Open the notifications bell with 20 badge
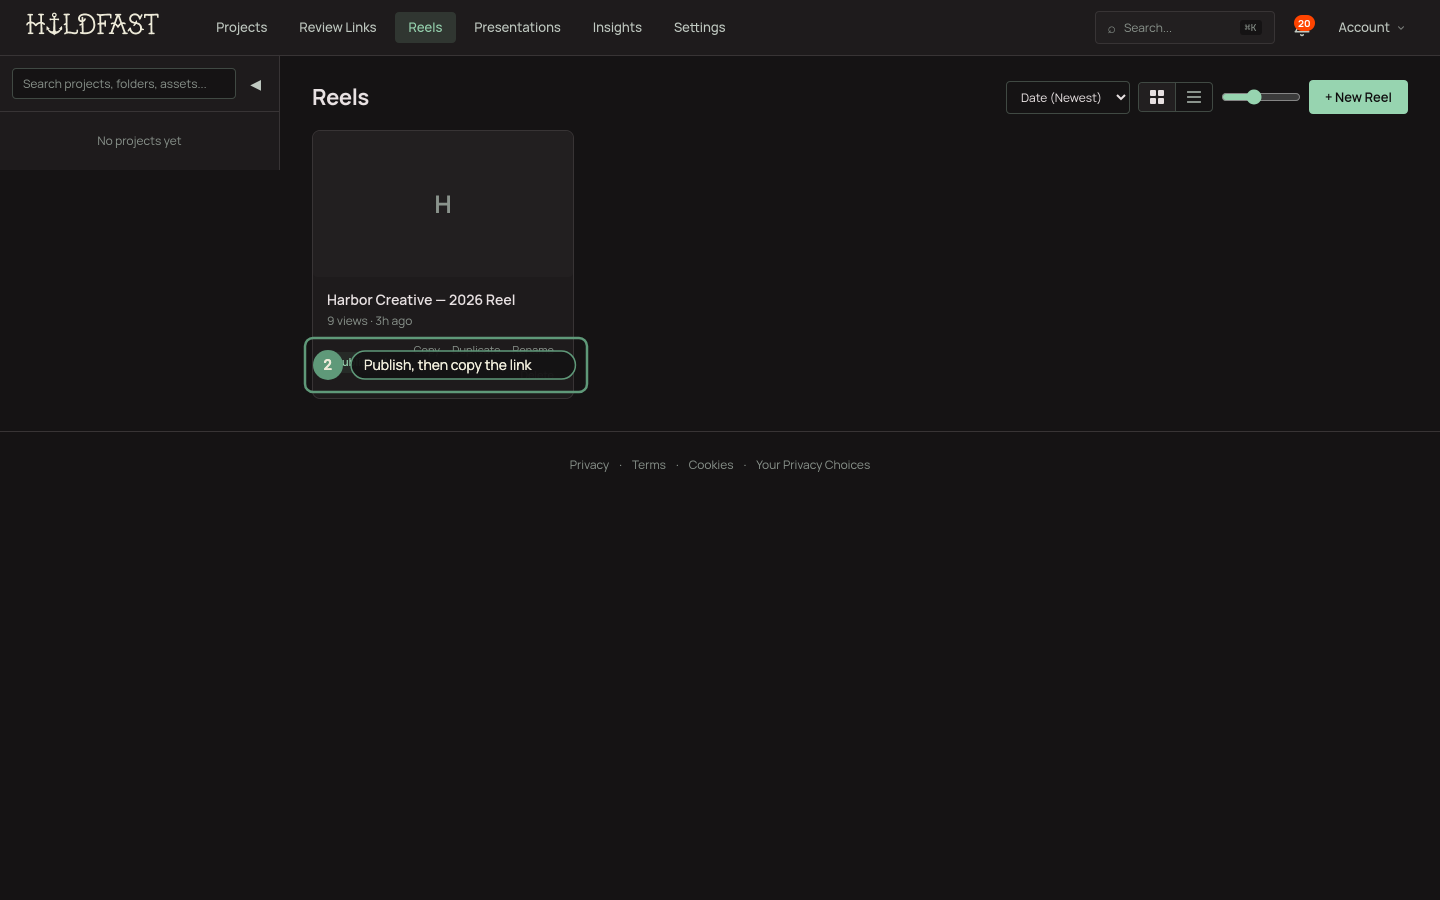The height and width of the screenshot is (900, 1440). (1302, 27)
